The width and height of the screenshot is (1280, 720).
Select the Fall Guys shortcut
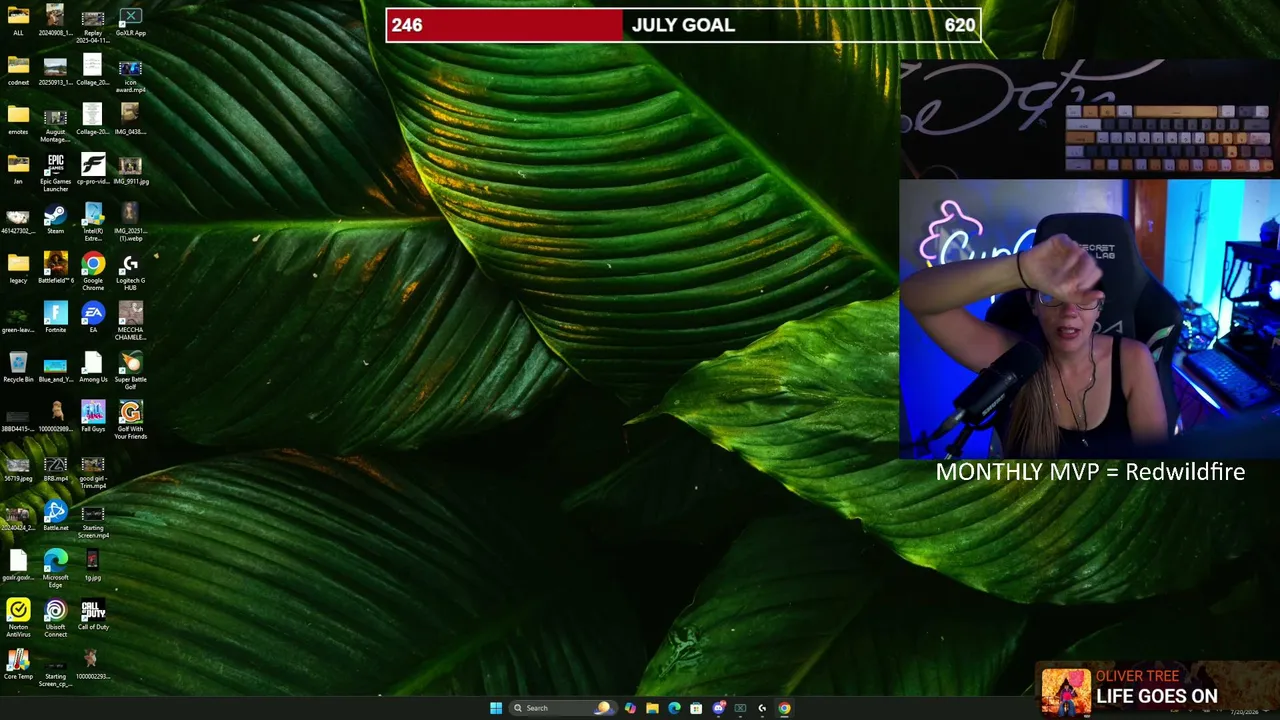(93, 417)
